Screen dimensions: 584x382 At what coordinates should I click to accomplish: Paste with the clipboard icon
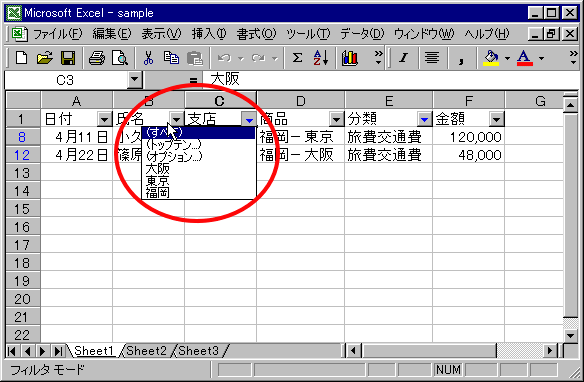pyautogui.click(x=194, y=58)
